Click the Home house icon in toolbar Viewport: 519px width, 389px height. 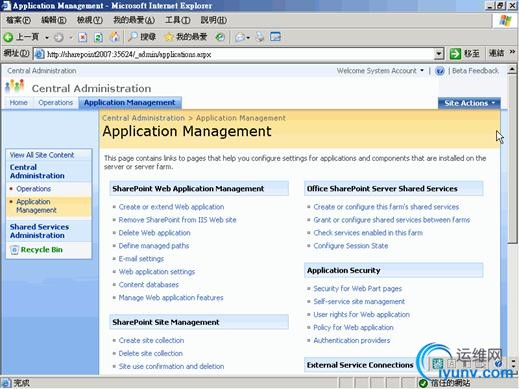[x=114, y=37]
